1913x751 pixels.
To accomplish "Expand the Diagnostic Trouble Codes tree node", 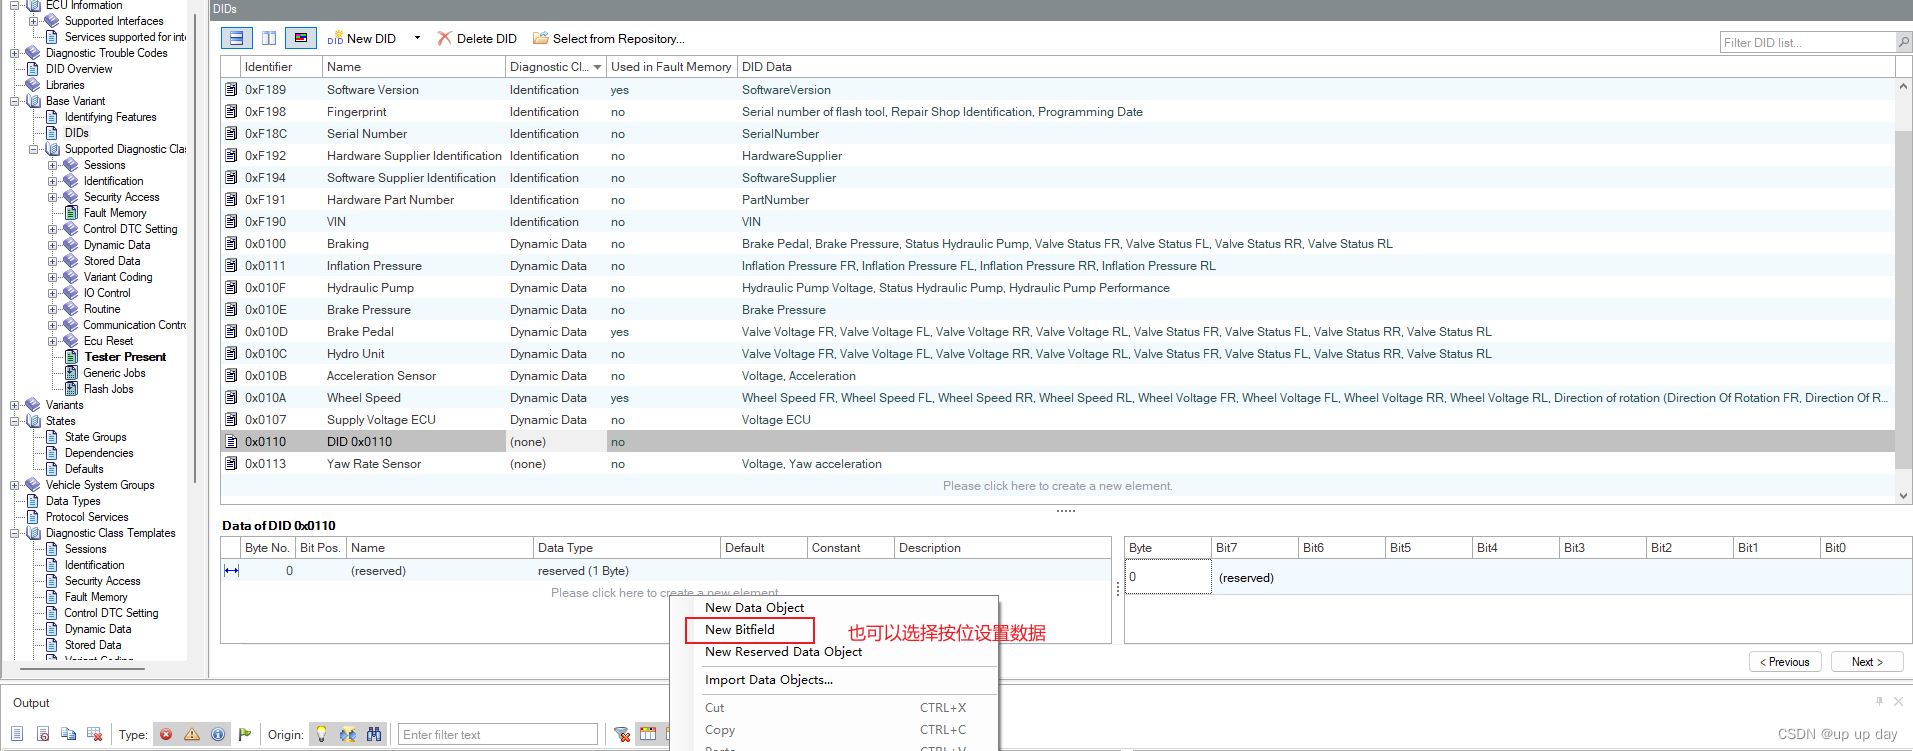I will point(15,53).
